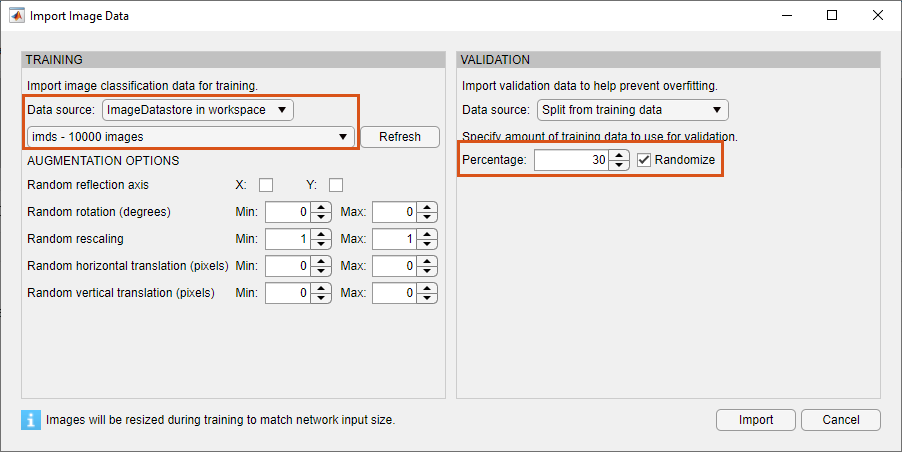Viewport: 902px width, 452px height.
Task: Increase the validation Percentage with the up arrow
Action: [x=620, y=155]
